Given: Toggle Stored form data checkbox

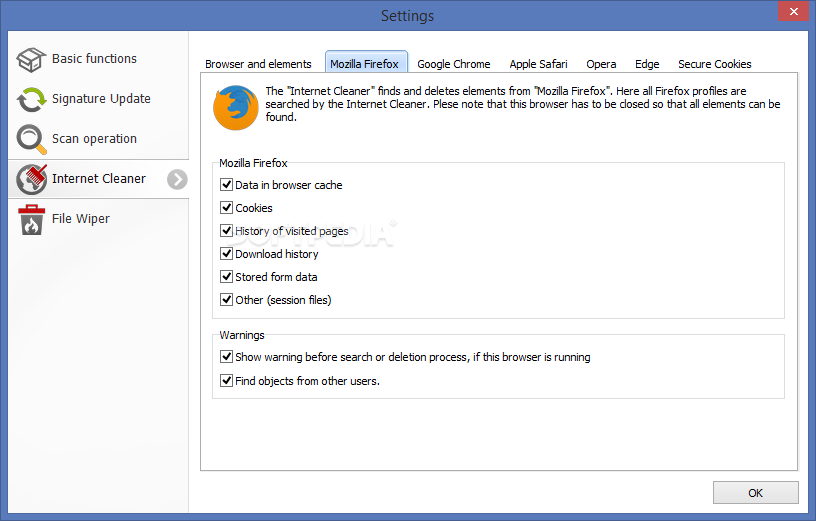Looking at the screenshot, I should point(226,276).
